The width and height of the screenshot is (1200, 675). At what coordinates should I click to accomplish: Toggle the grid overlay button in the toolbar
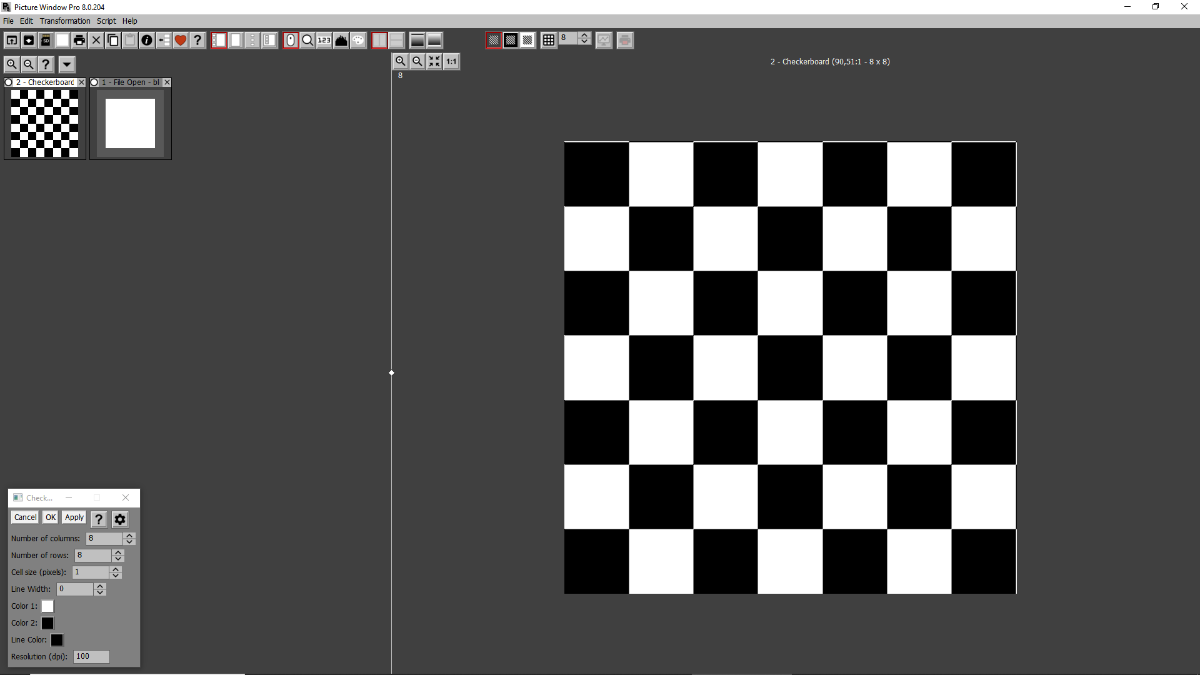point(548,40)
